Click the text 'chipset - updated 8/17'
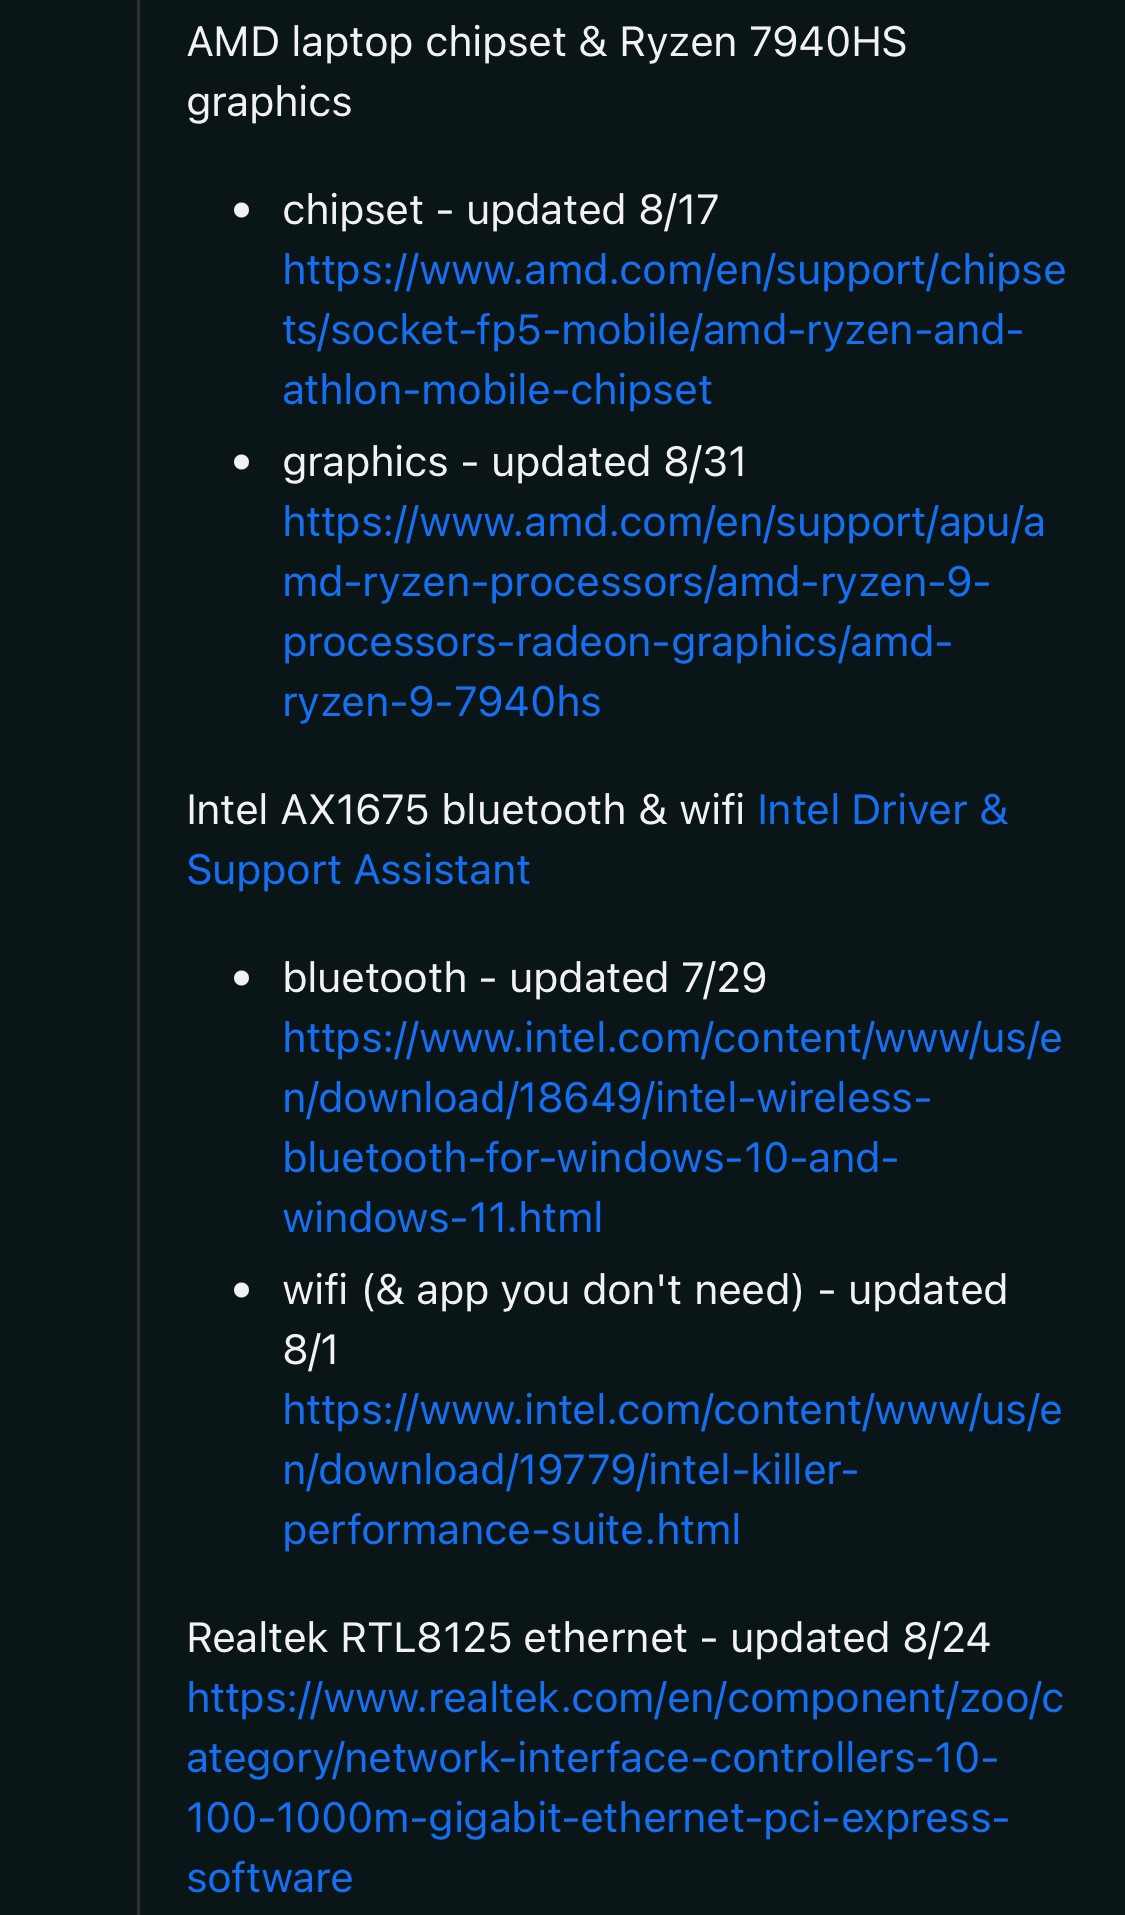Screen dimensions: 1125x1915 [x=501, y=210]
